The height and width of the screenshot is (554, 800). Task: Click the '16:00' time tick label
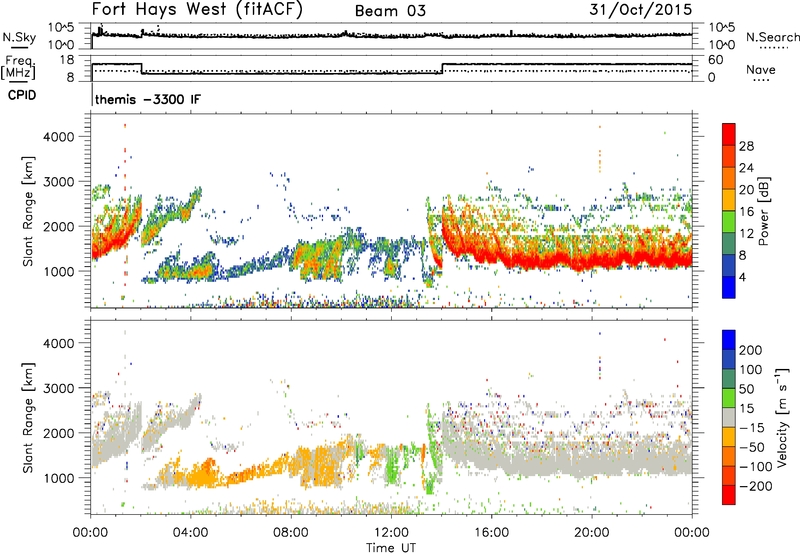[491, 533]
